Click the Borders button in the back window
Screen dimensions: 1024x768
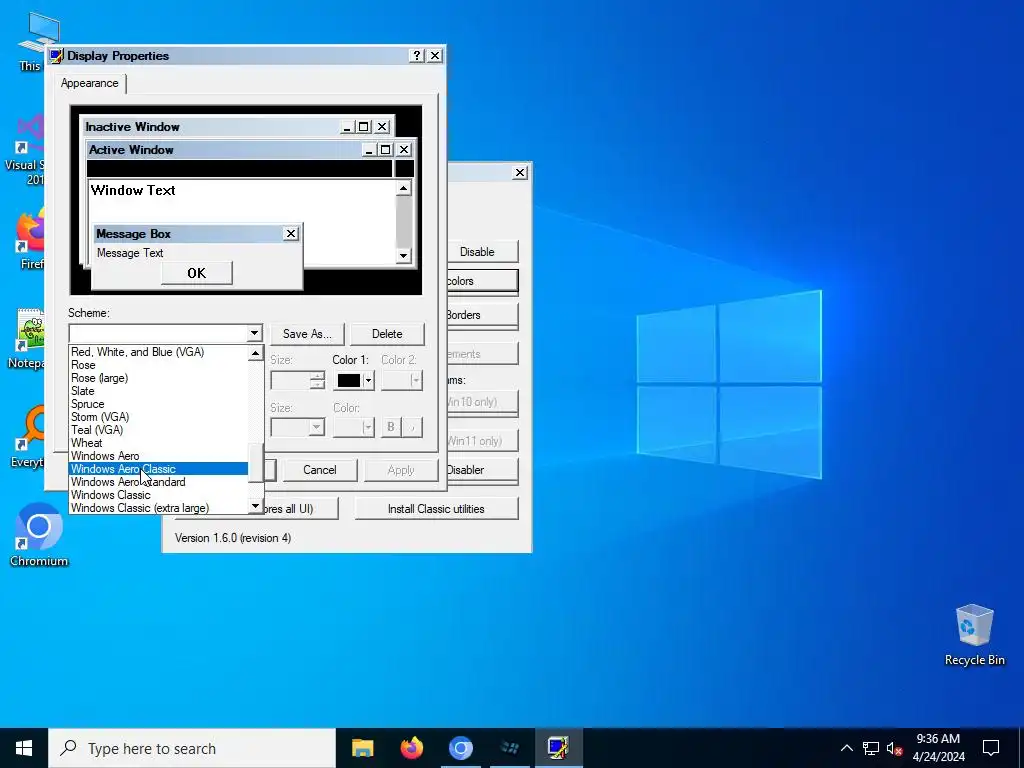click(x=483, y=315)
